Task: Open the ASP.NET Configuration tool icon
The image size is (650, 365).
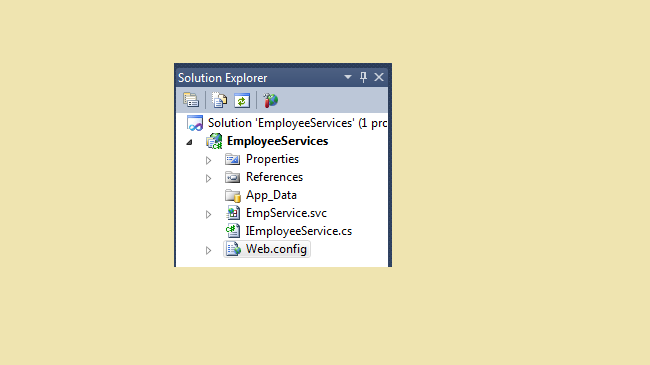Action: (x=270, y=100)
